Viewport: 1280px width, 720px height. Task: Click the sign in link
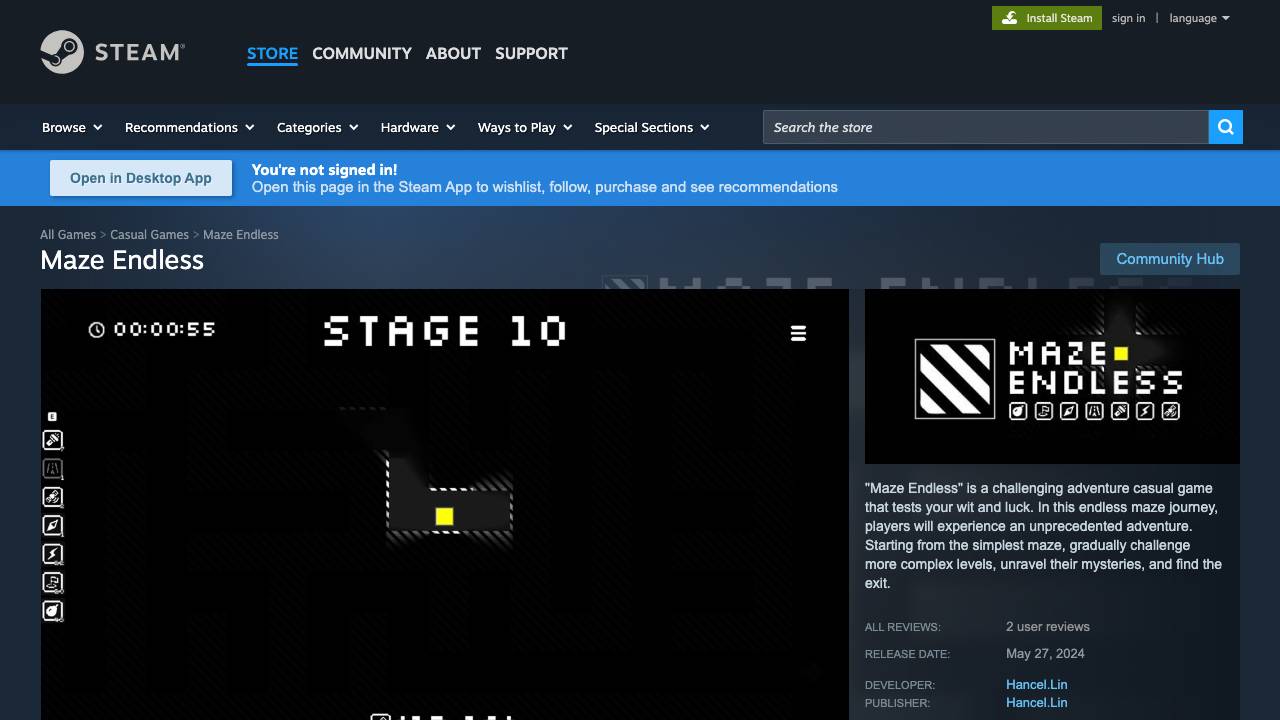1128,18
